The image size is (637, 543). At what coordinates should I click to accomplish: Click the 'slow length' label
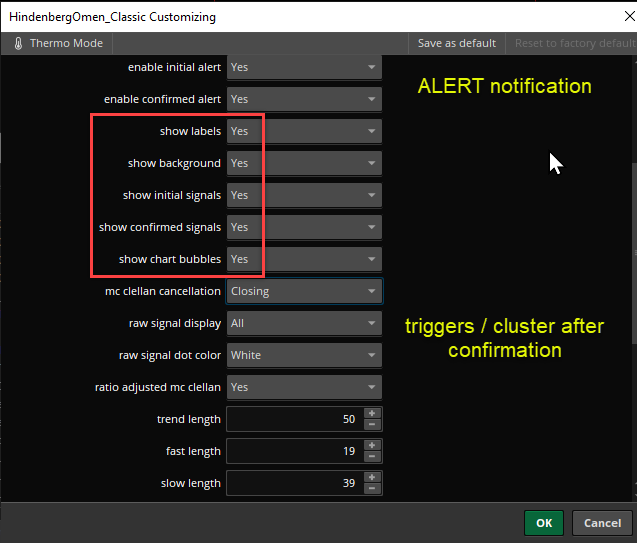point(191,483)
